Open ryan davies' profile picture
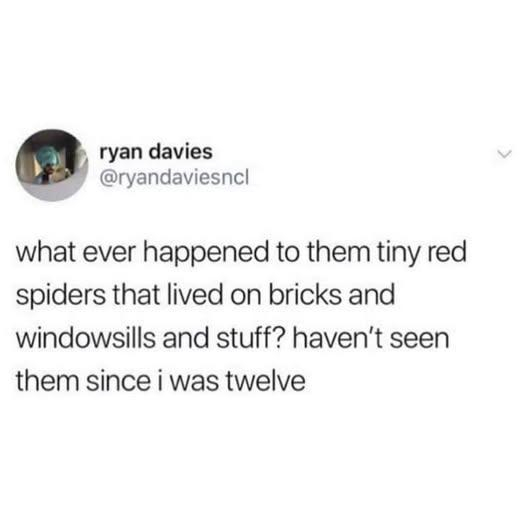Viewport: 526px width, 526px height. (52, 165)
